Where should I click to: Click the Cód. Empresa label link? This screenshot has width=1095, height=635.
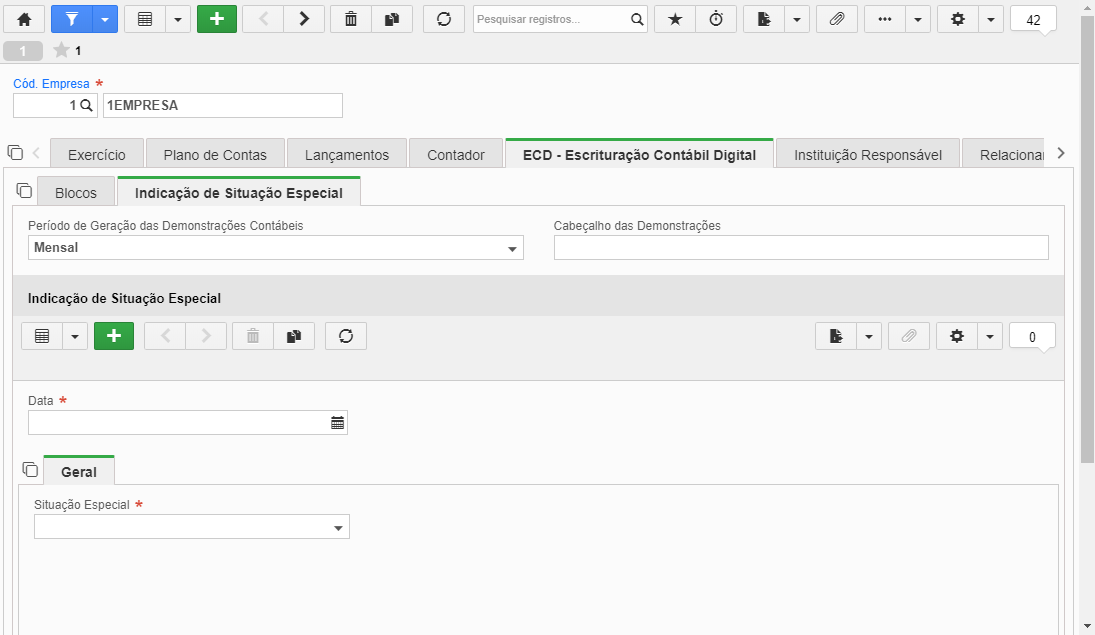(x=52, y=84)
